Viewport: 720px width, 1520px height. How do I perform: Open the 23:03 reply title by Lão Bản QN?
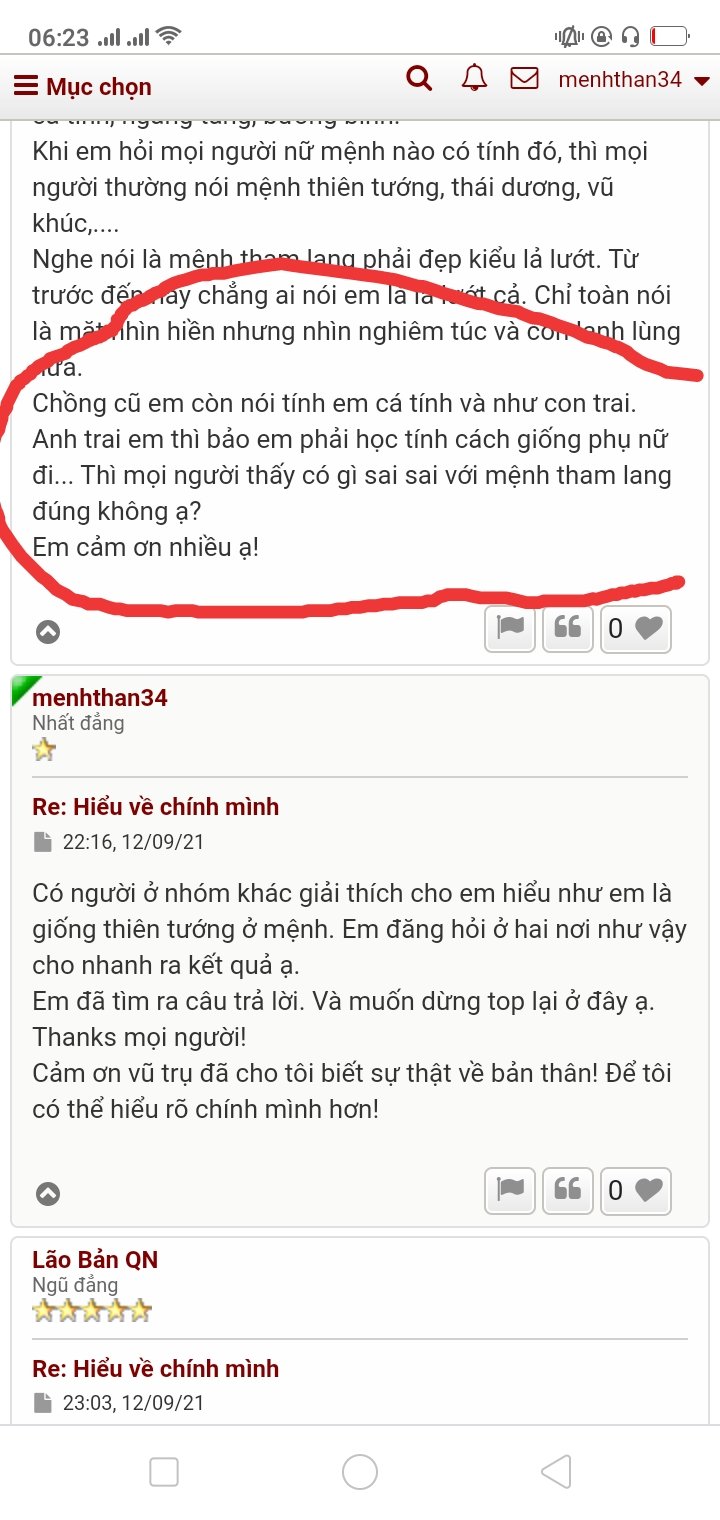click(155, 1369)
